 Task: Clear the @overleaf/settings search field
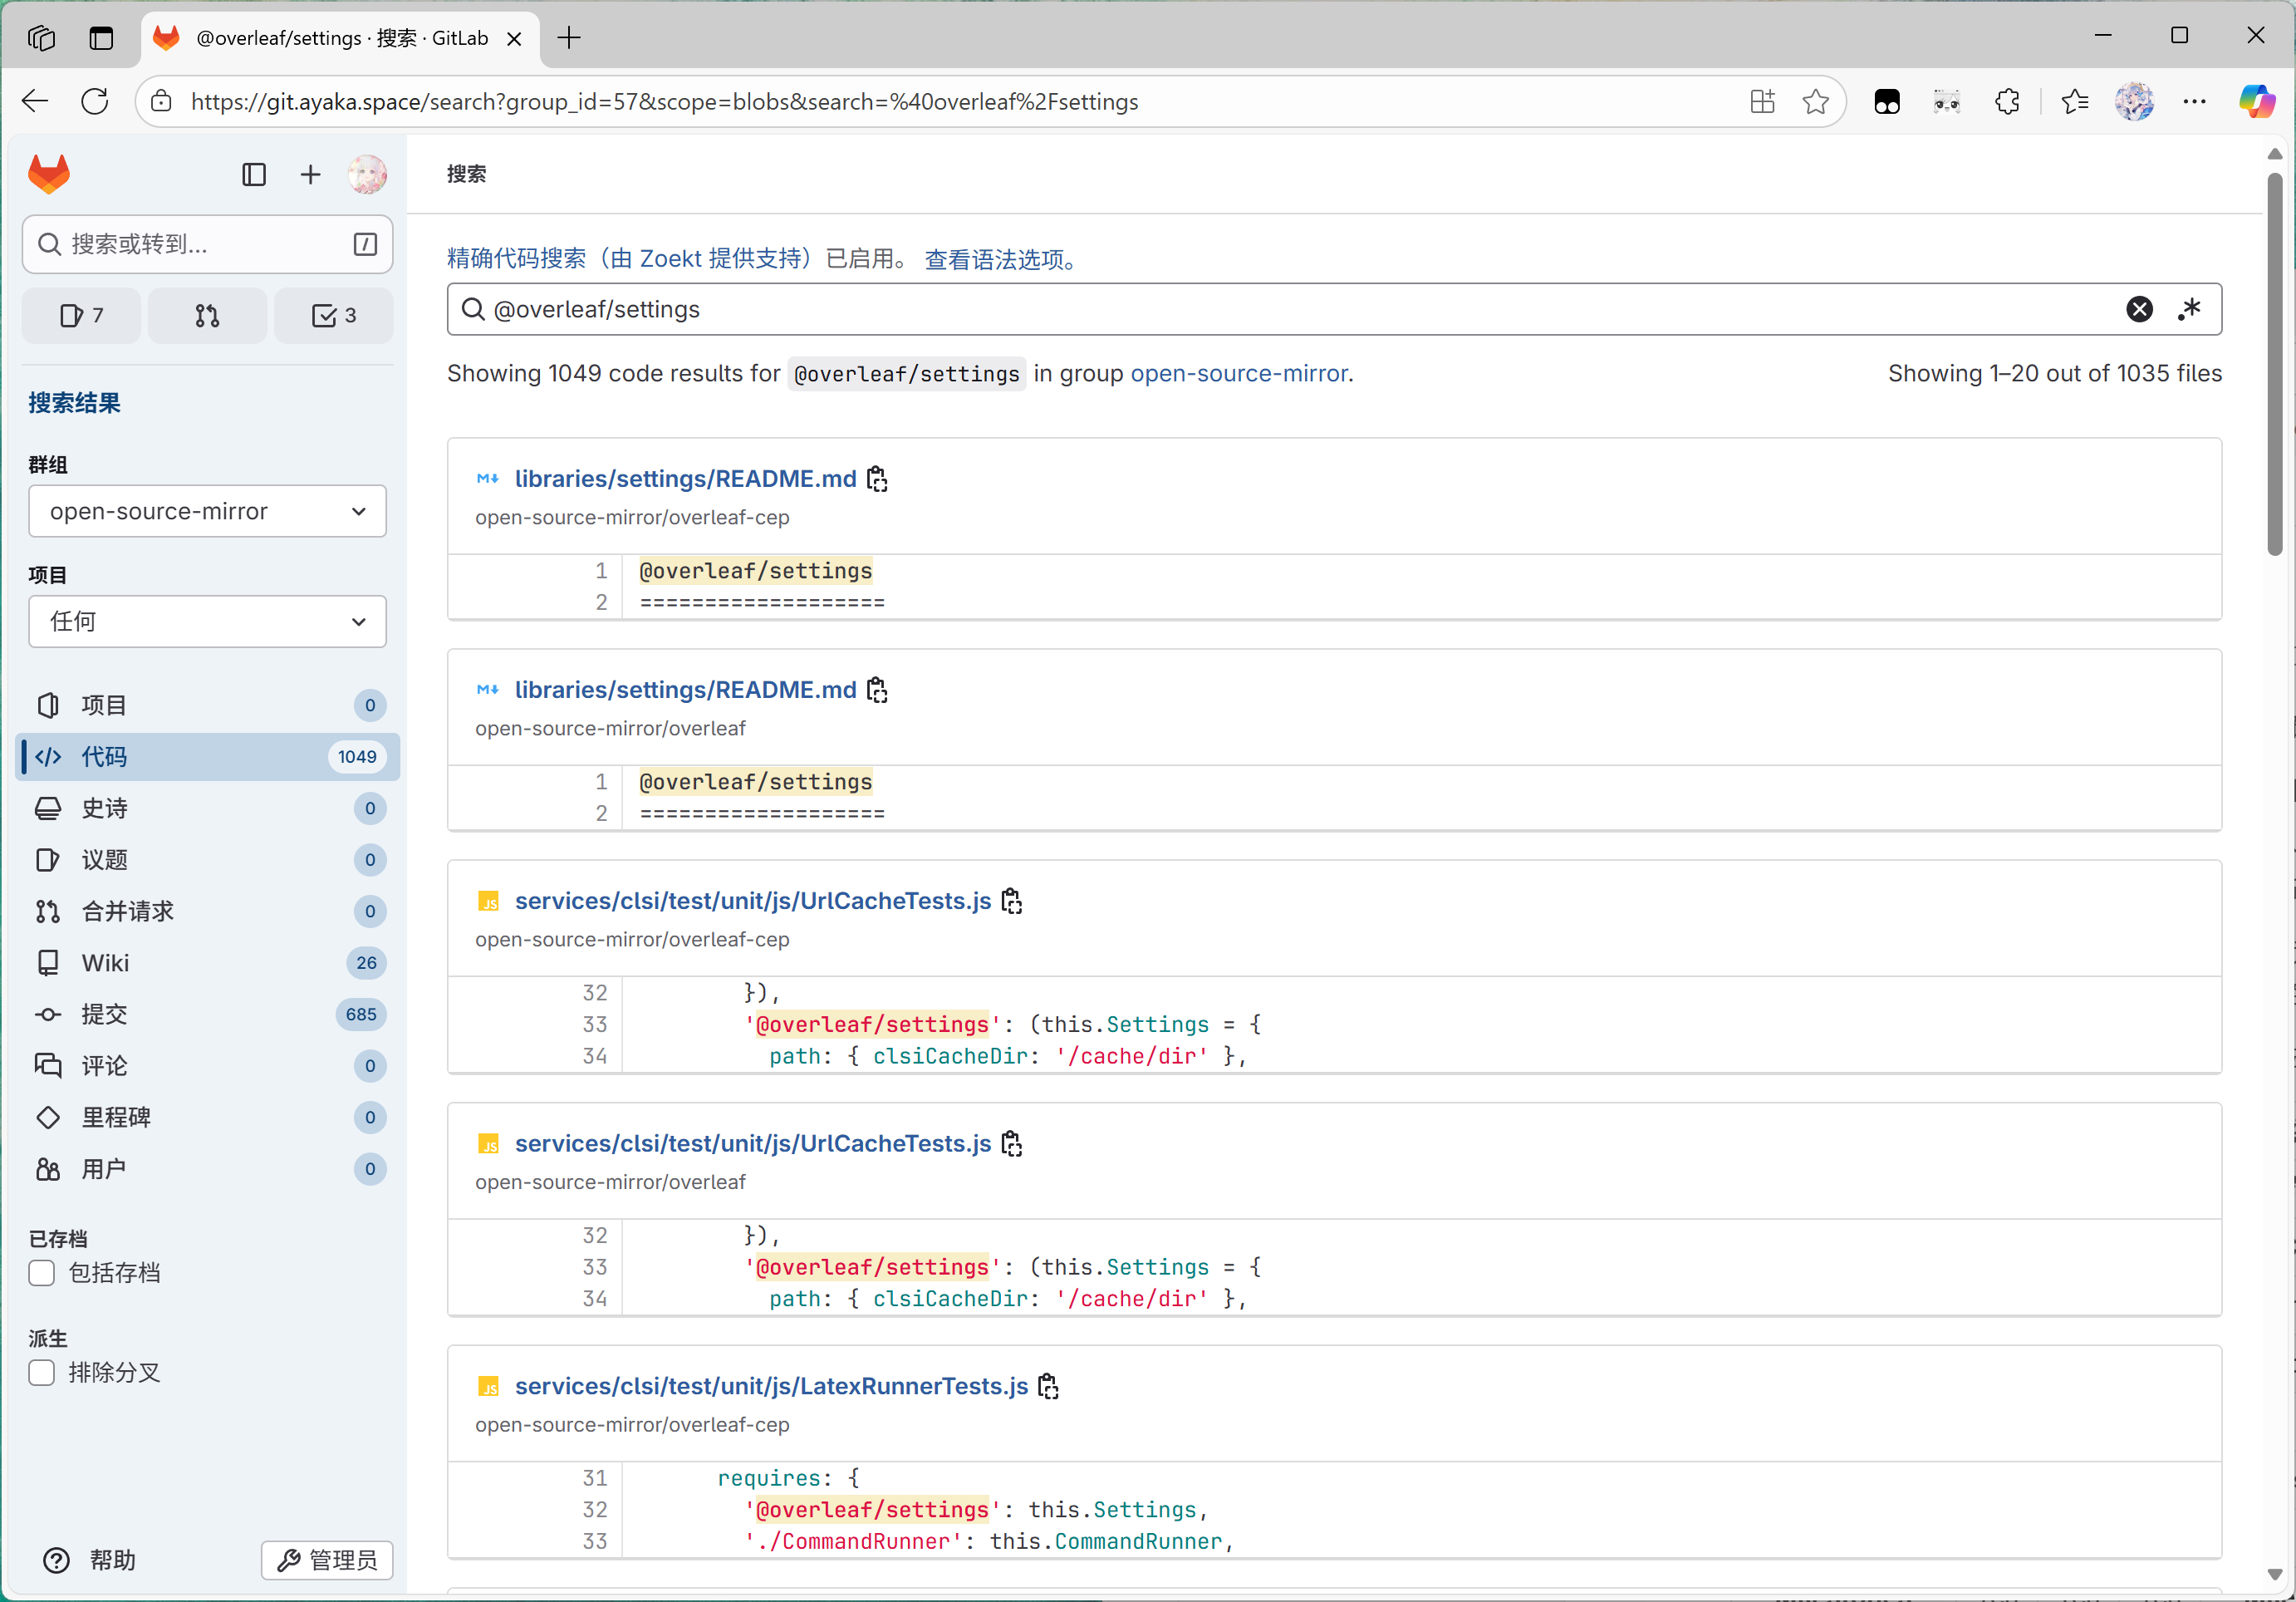pyautogui.click(x=2139, y=309)
